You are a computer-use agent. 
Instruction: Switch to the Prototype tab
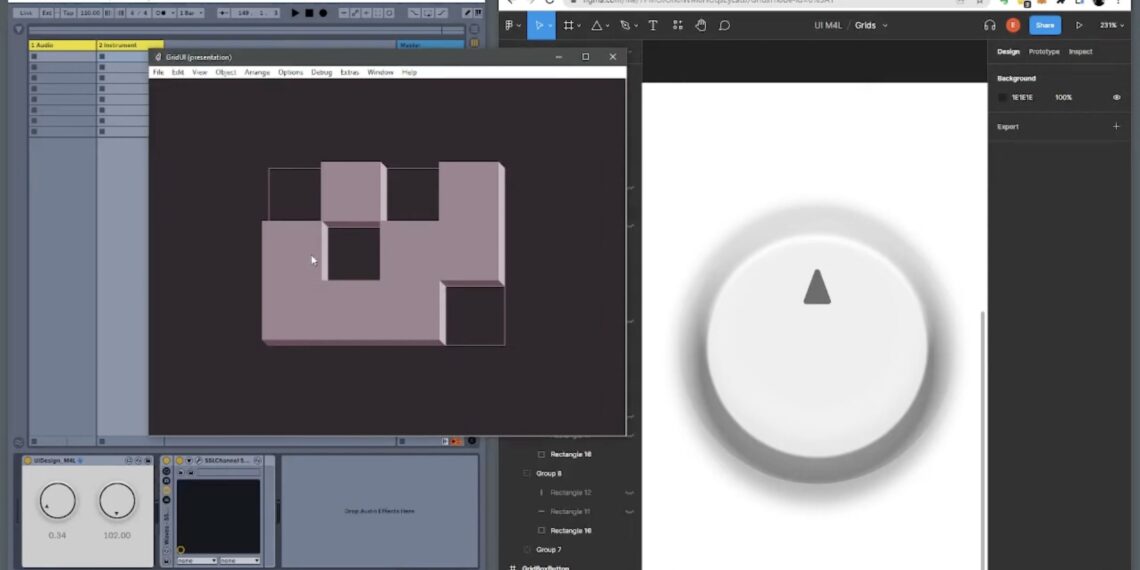pyautogui.click(x=1044, y=52)
